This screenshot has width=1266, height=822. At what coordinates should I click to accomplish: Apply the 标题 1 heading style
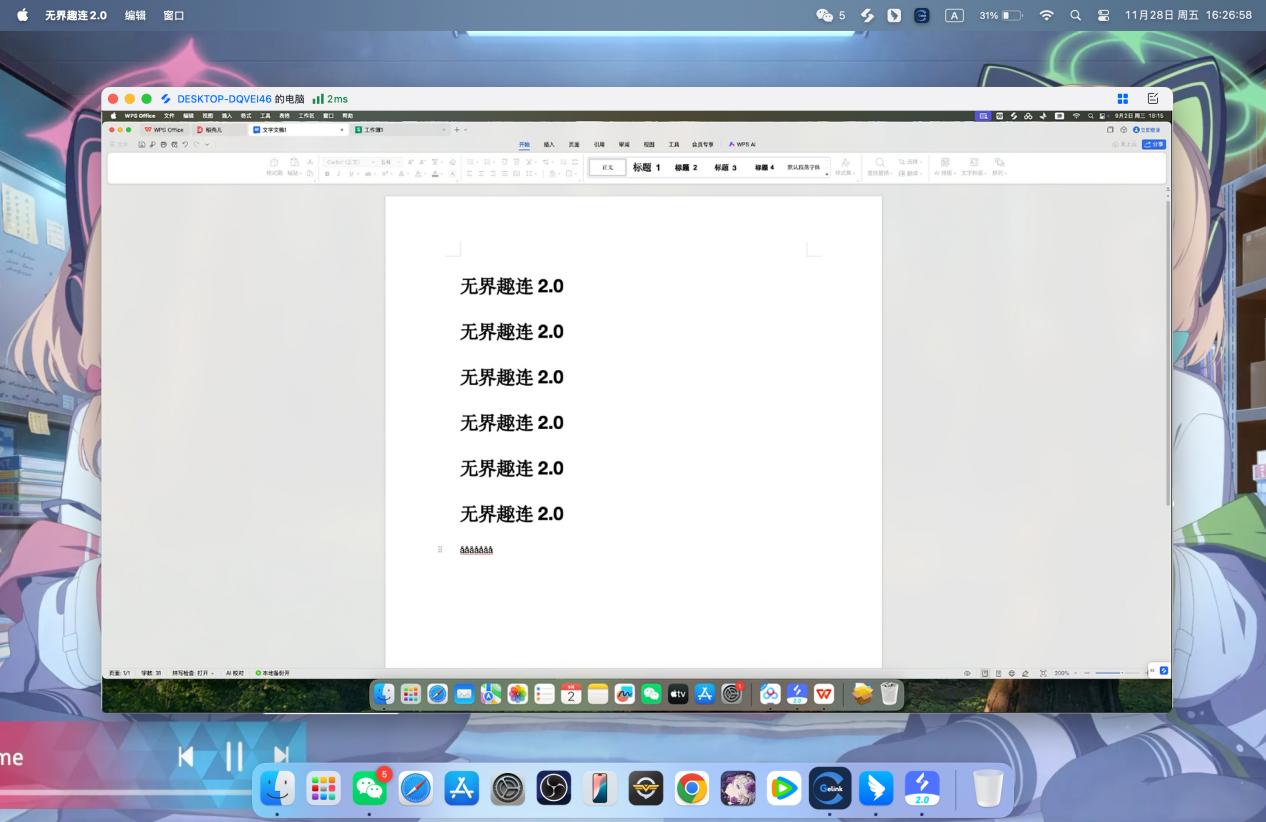coord(646,167)
